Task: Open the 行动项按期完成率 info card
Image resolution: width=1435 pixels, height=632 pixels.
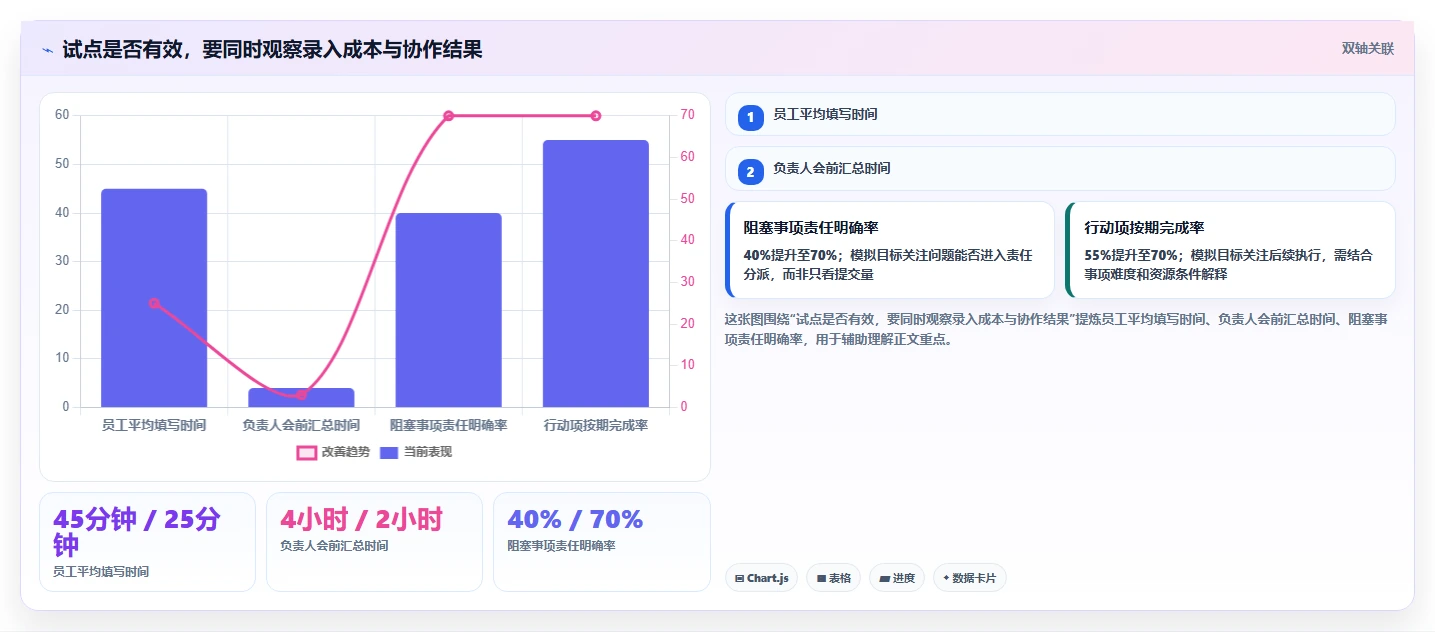Action: [1230, 250]
